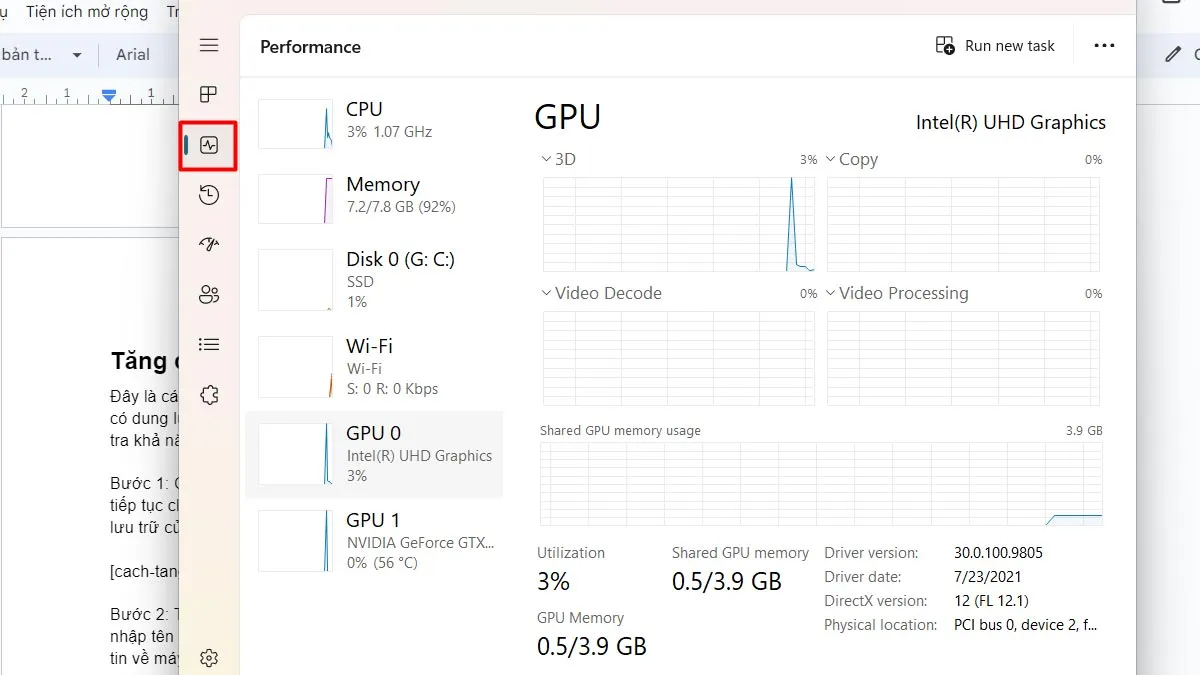Open the Details list icon

click(x=209, y=345)
